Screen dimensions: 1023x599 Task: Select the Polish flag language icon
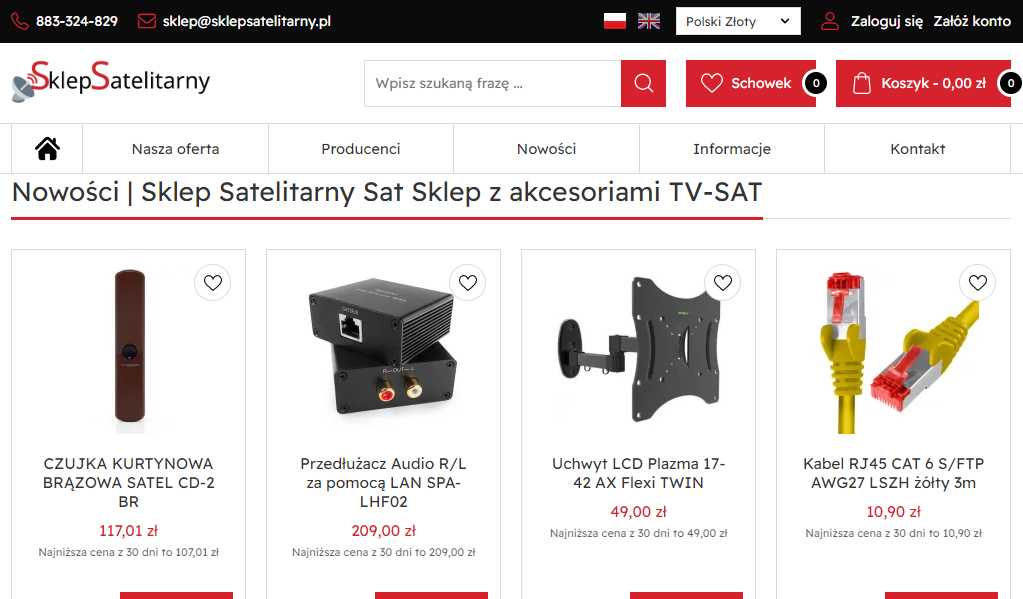pyautogui.click(x=615, y=22)
